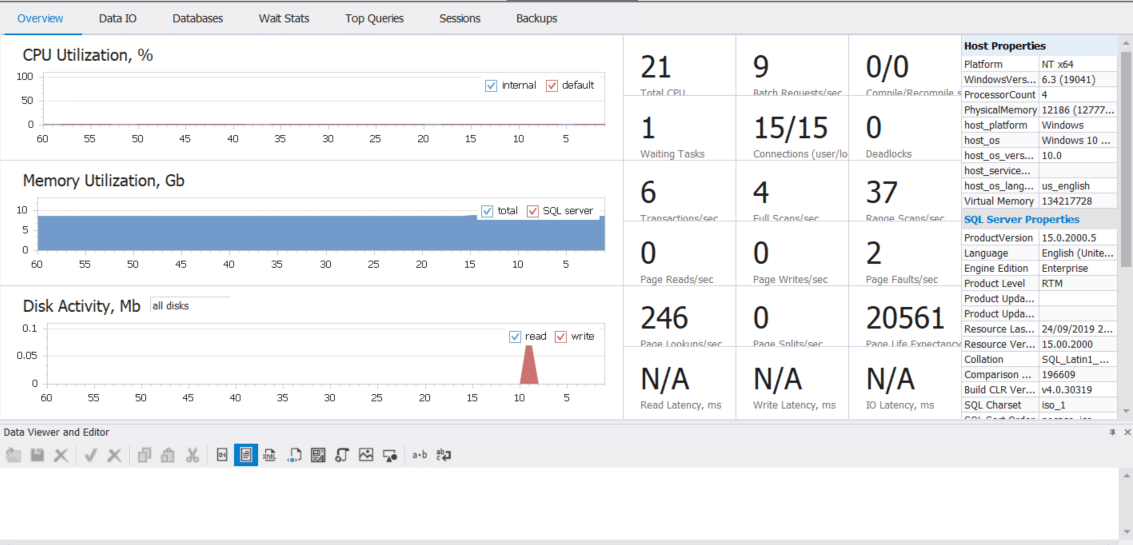Close the Data Viewer and Editor panel

click(x=1127, y=432)
